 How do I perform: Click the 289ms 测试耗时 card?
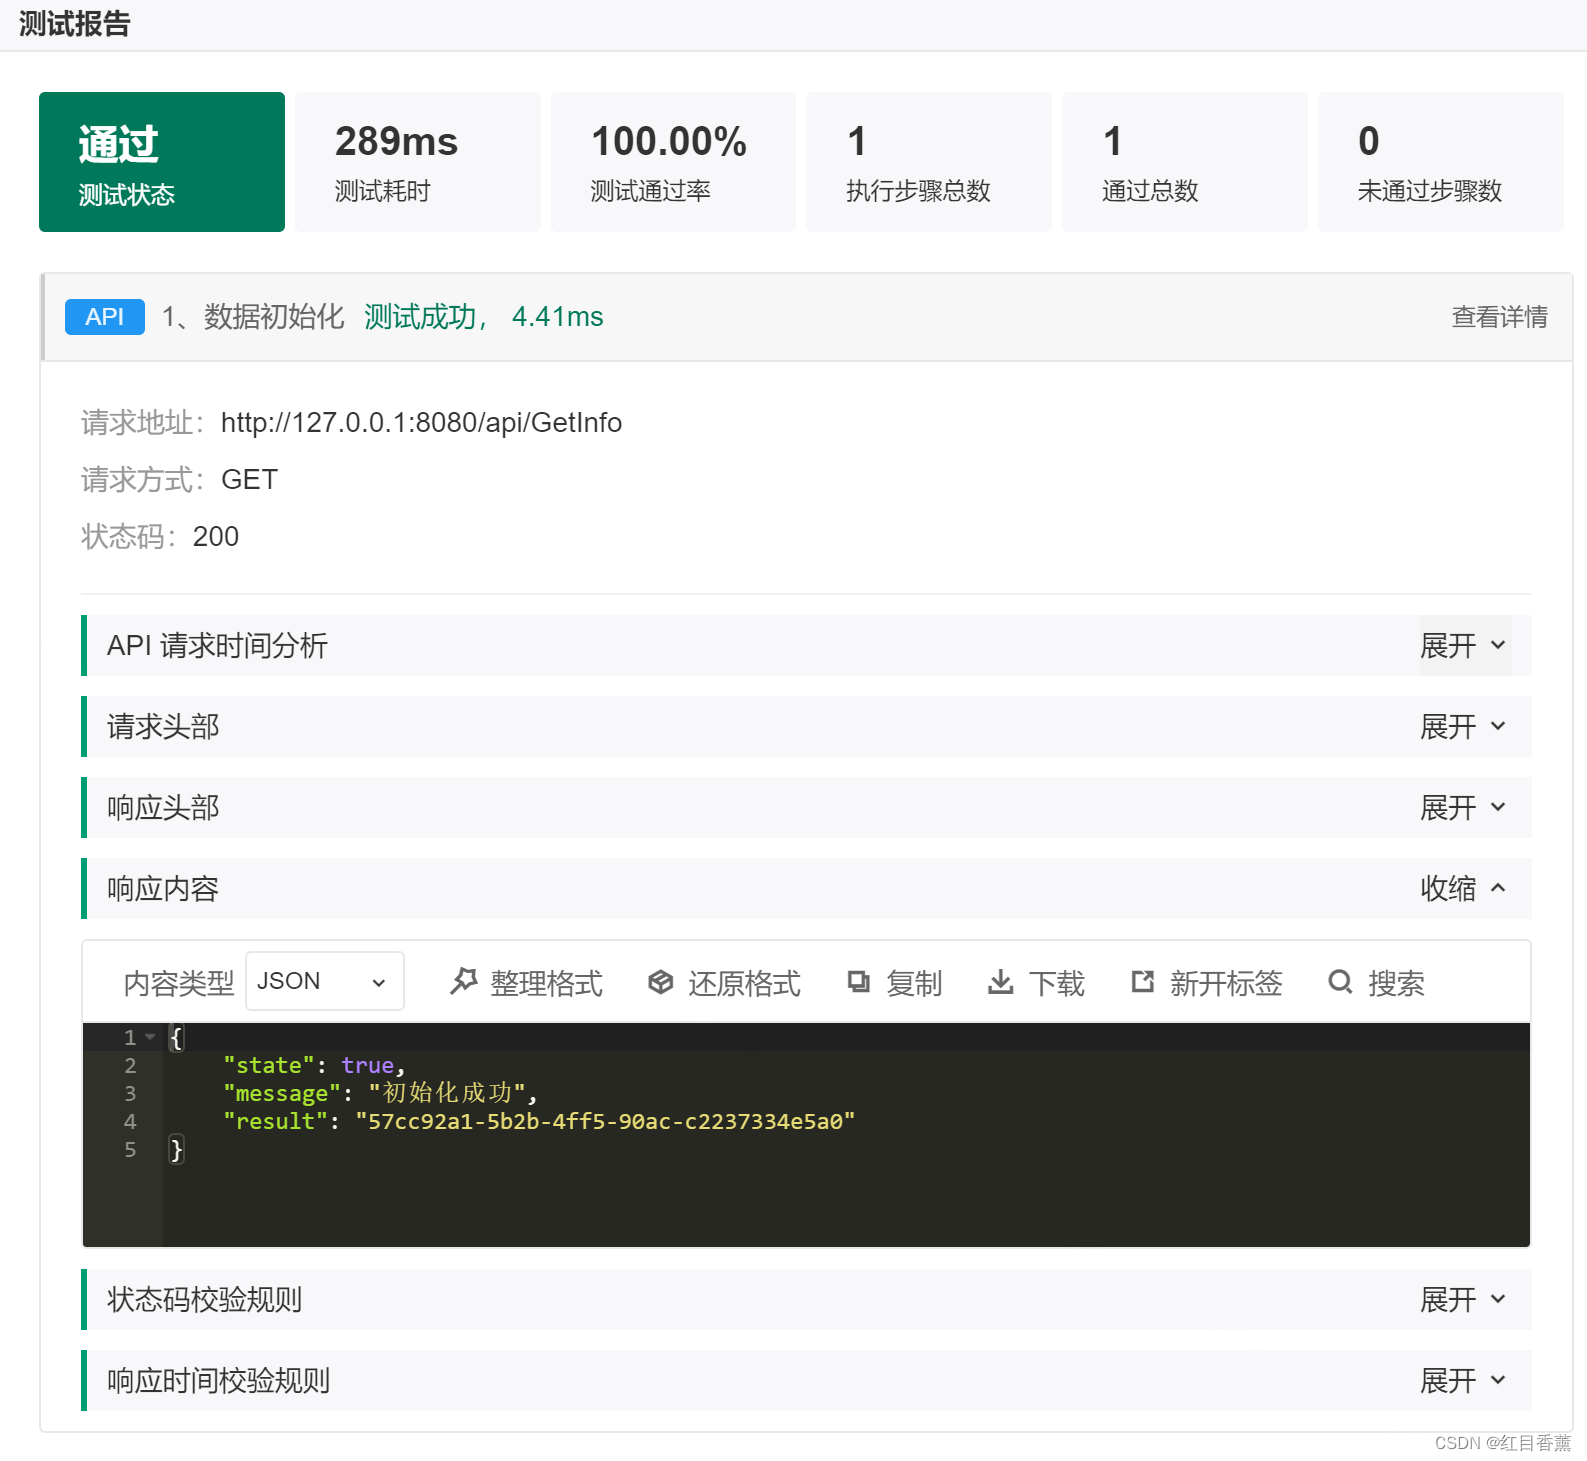click(418, 162)
